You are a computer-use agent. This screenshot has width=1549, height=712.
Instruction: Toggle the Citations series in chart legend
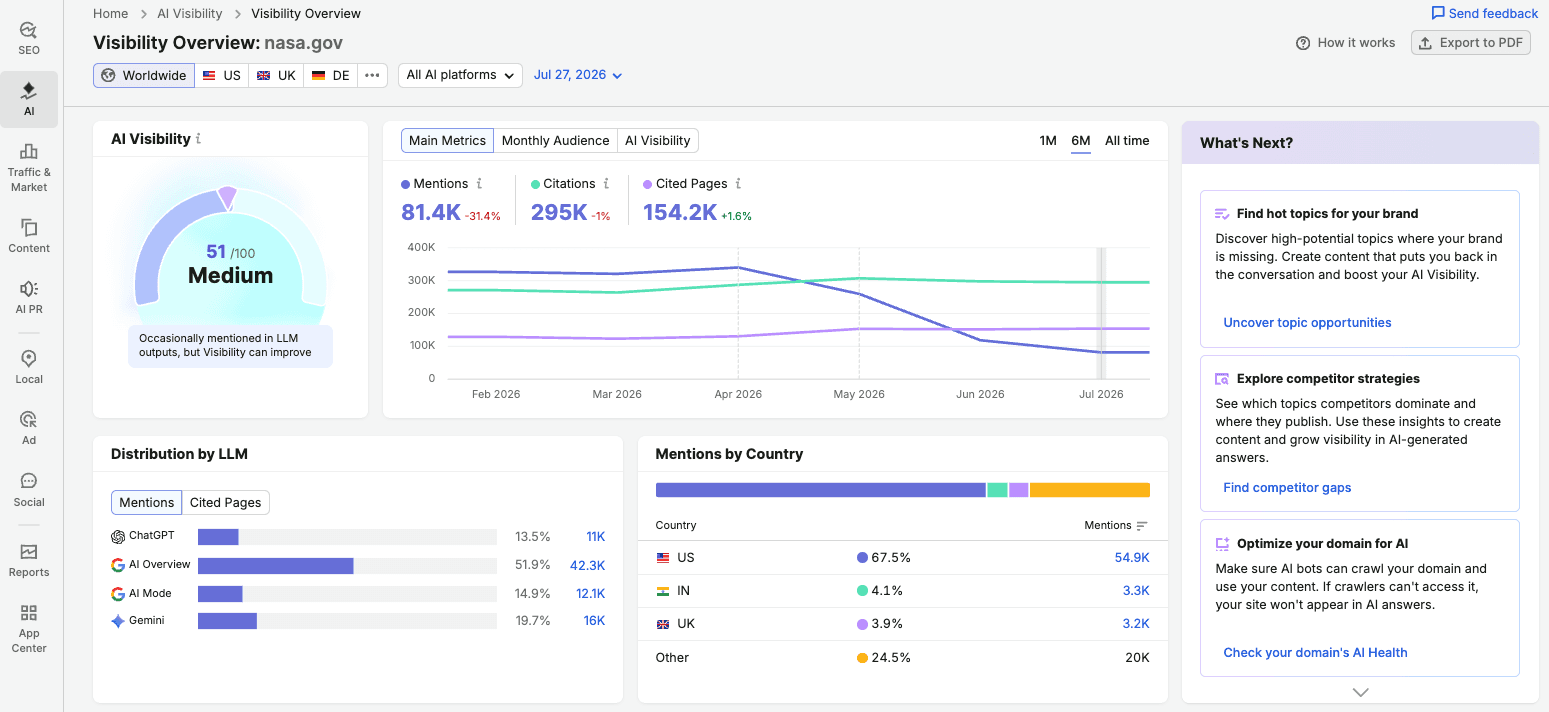(x=563, y=184)
